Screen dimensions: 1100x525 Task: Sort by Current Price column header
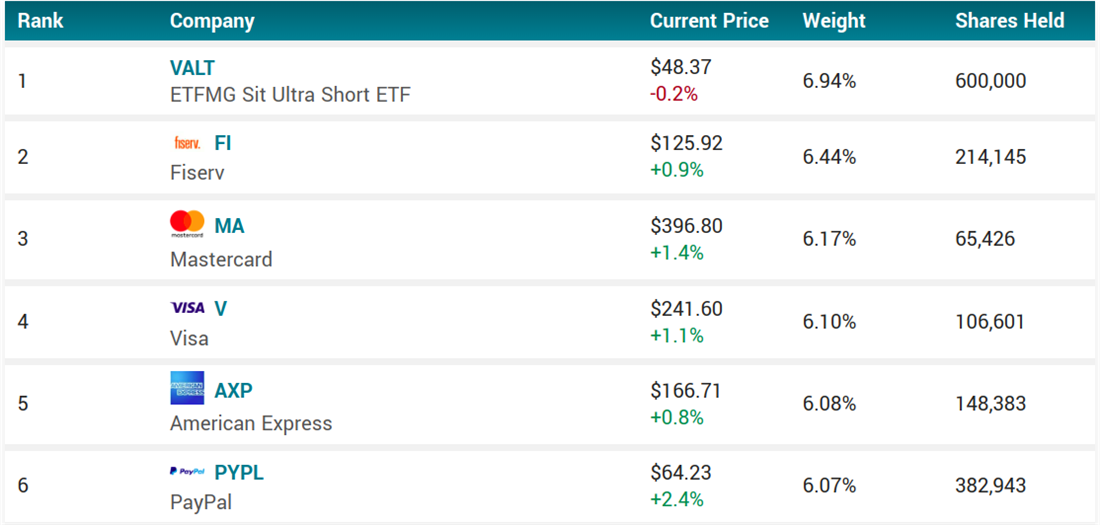tap(709, 20)
